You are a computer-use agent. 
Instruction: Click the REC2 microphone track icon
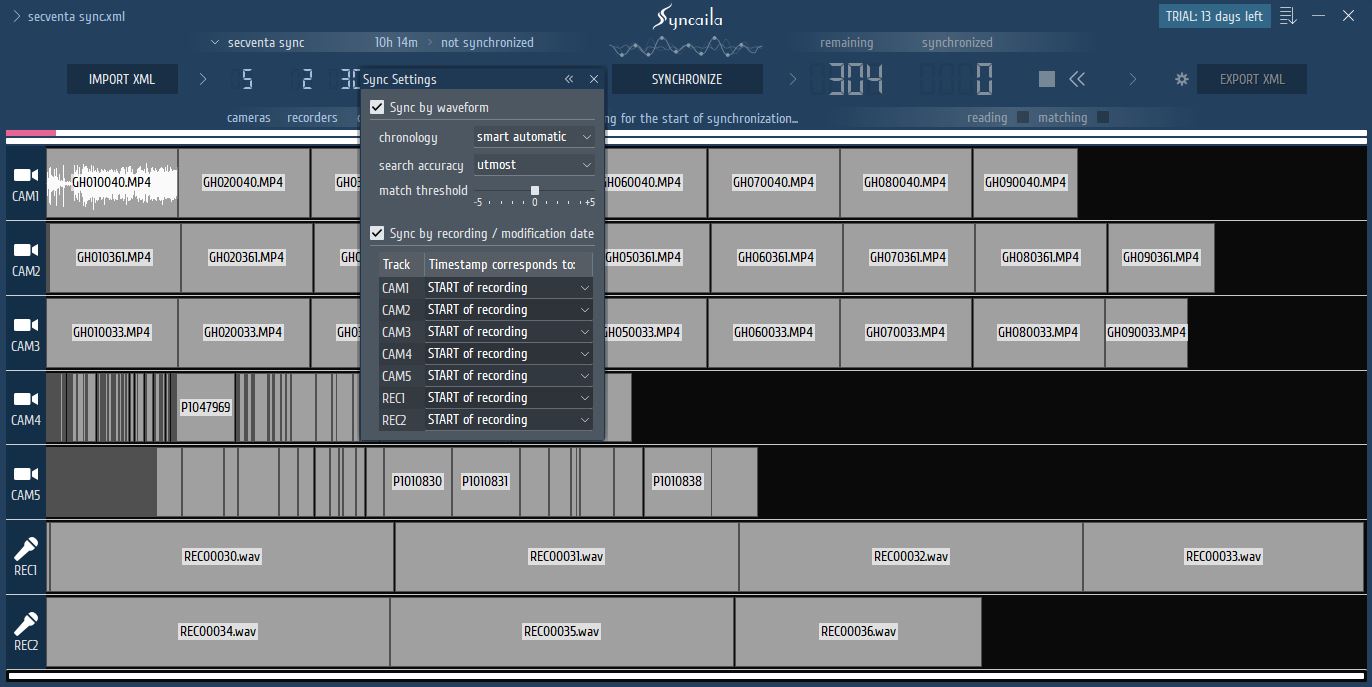(25, 624)
